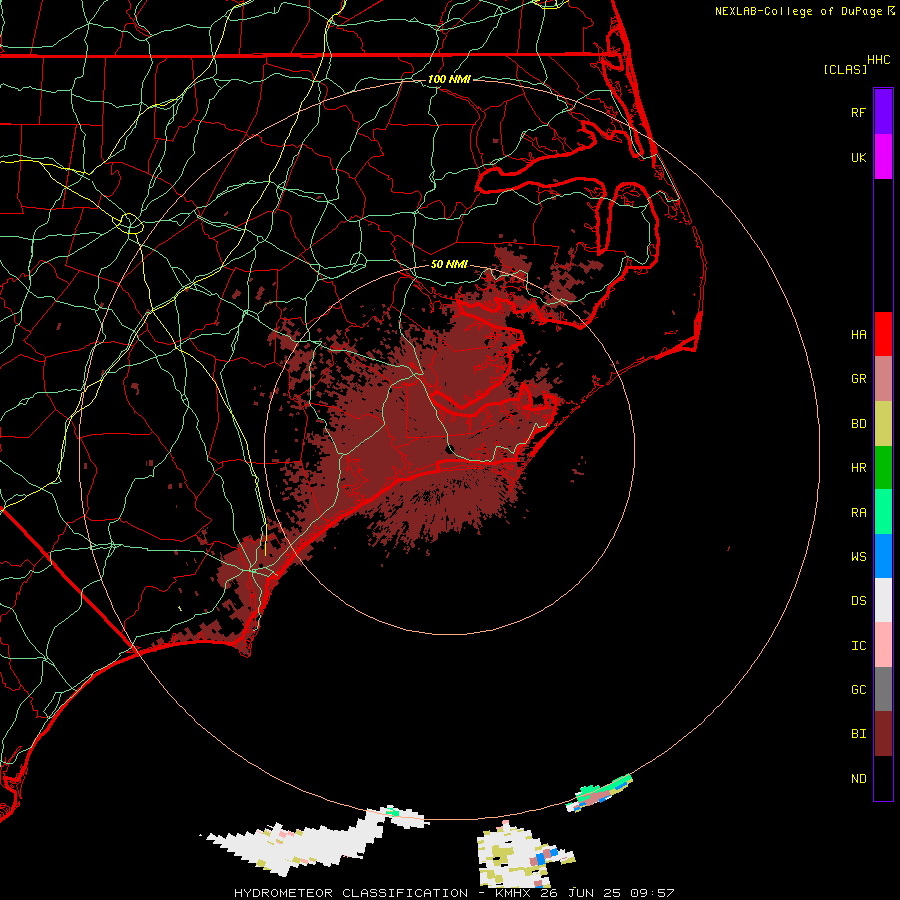The image size is (900, 900).
Task: Click the 100 NMI range ring label
Action: [449, 79]
